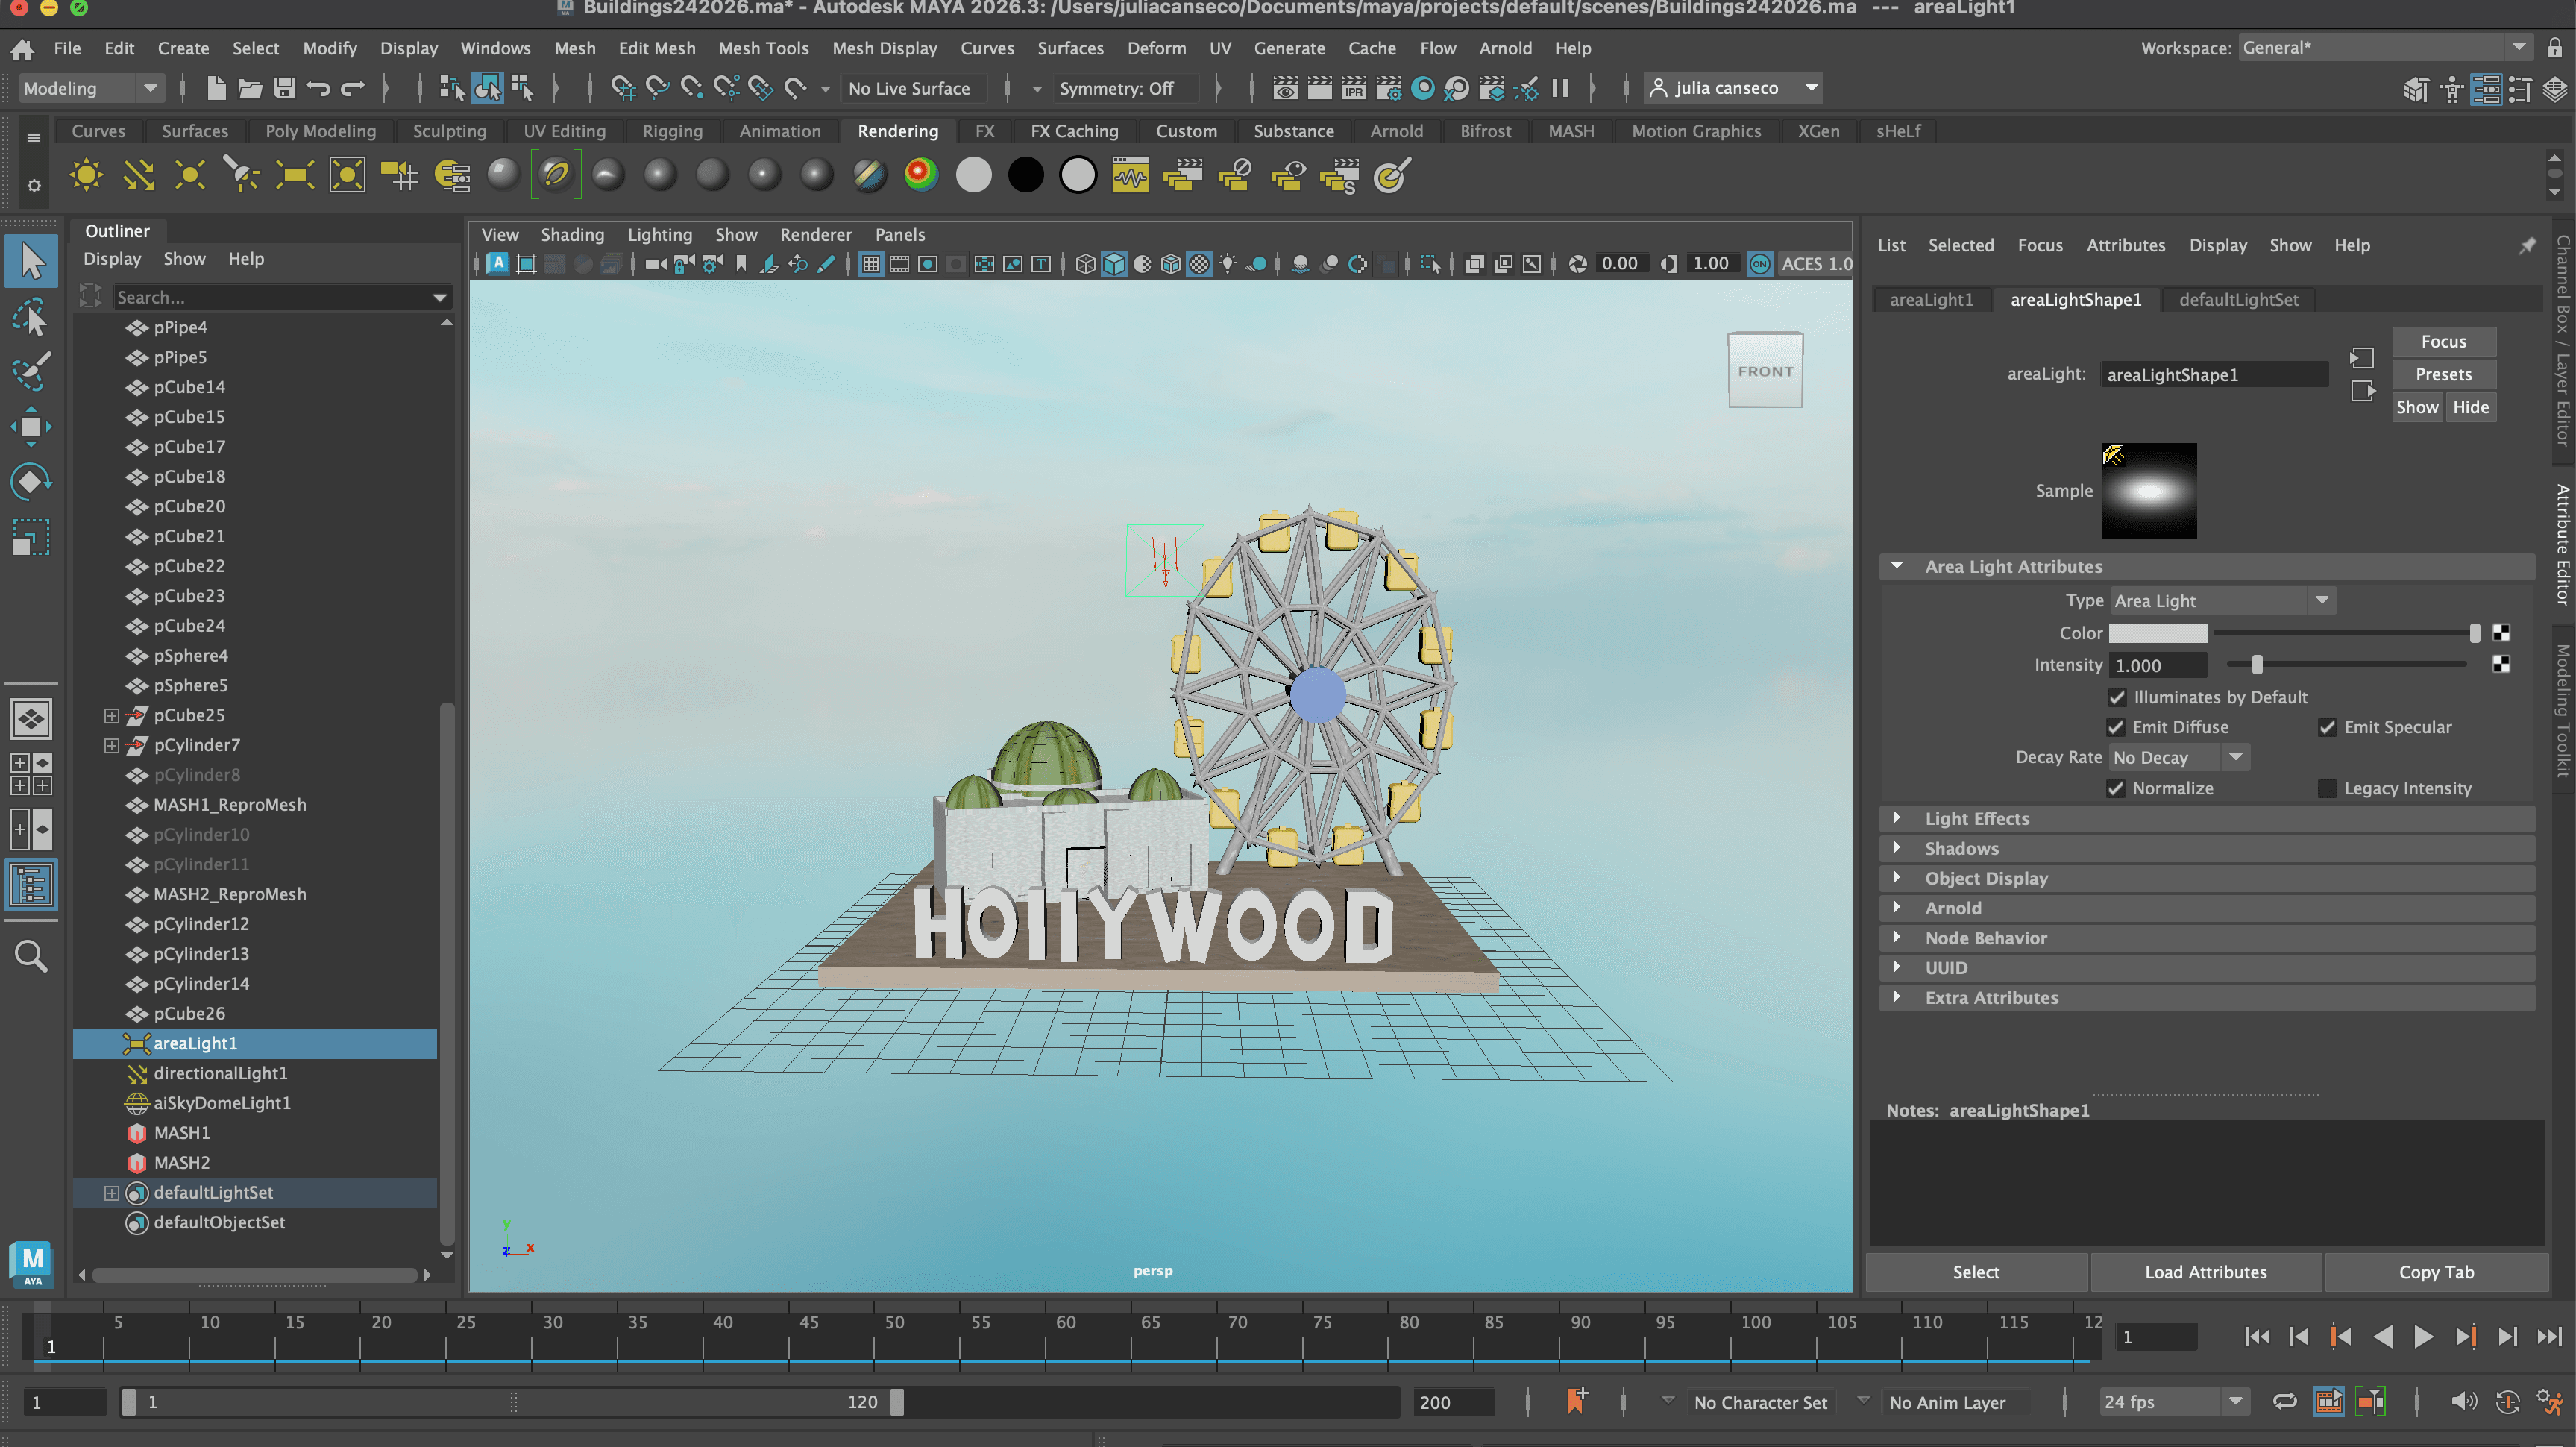Disable the Normalize checkbox
This screenshot has height=1447, width=2576.
pos(2116,788)
